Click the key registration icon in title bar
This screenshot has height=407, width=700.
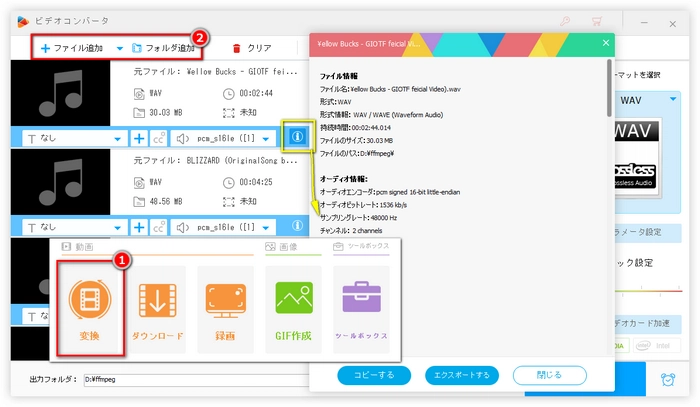565,21
